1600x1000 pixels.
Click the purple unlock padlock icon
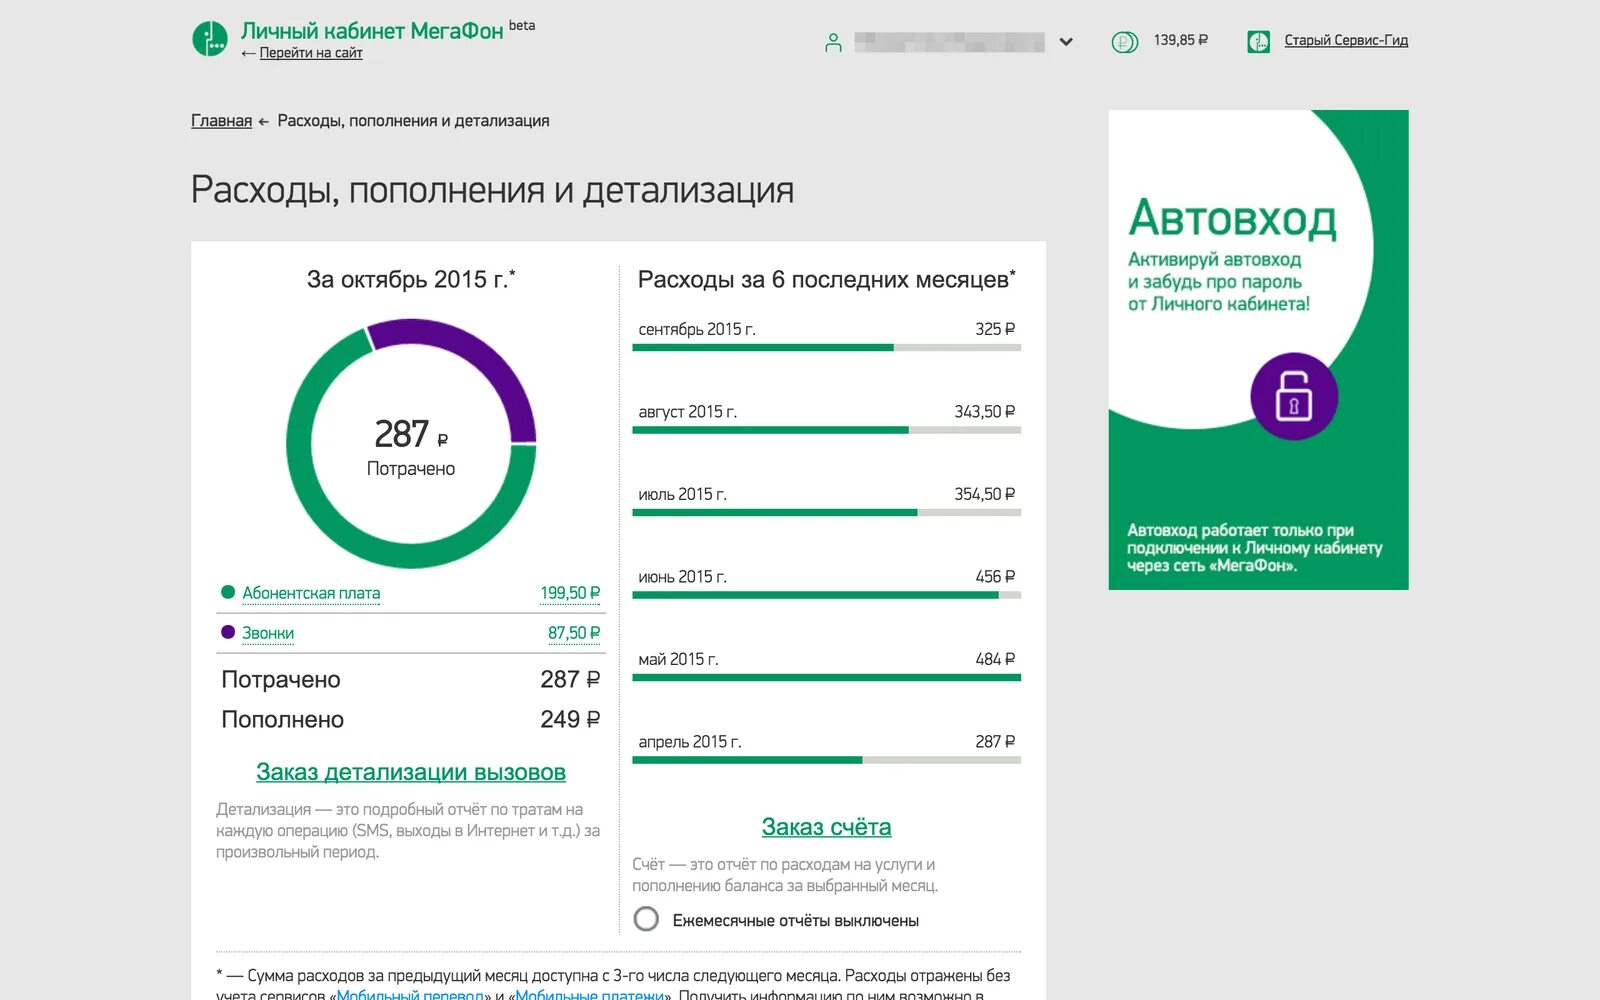pos(1294,396)
